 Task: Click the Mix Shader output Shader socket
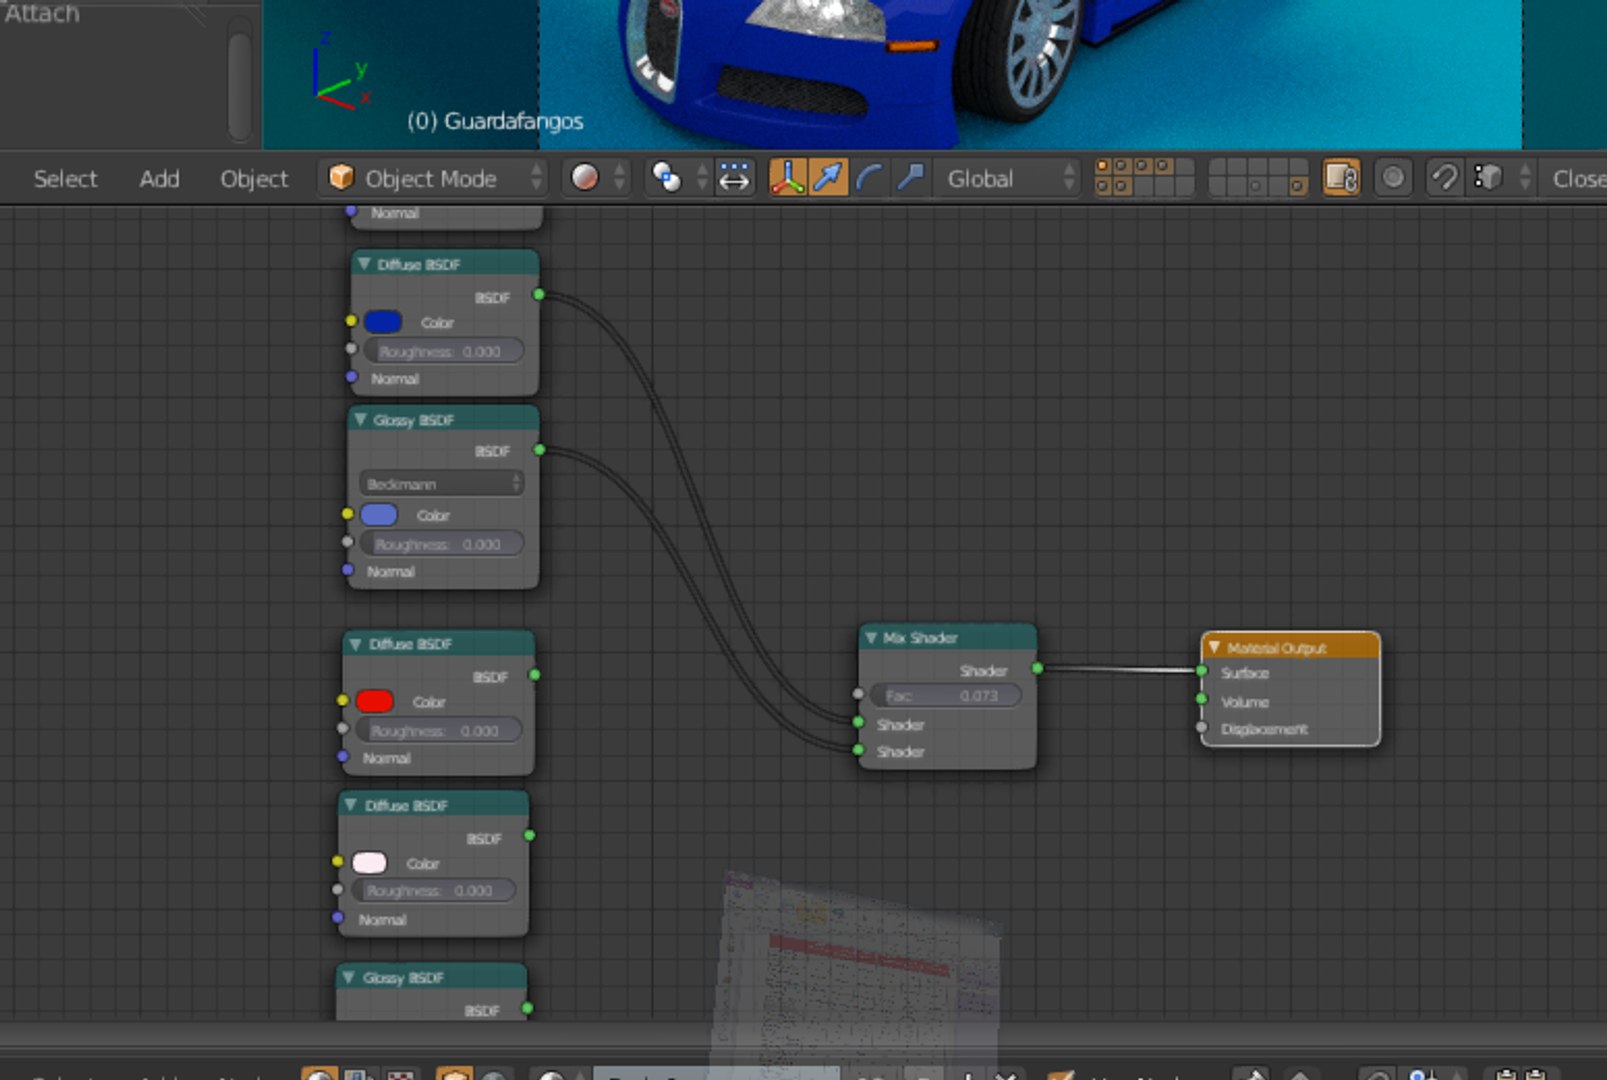click(1037, 668)
